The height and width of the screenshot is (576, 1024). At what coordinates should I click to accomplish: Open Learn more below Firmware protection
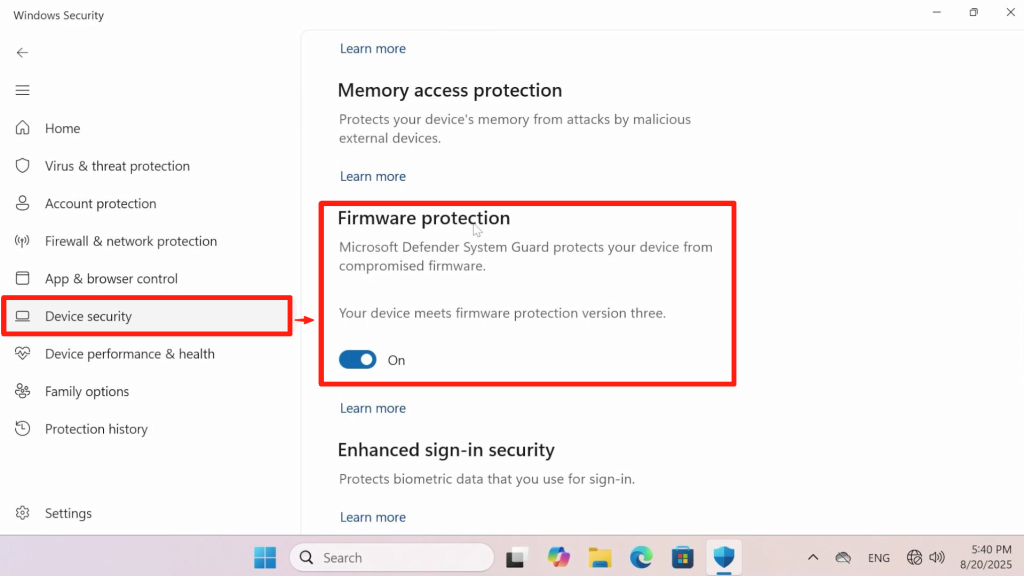372,408
